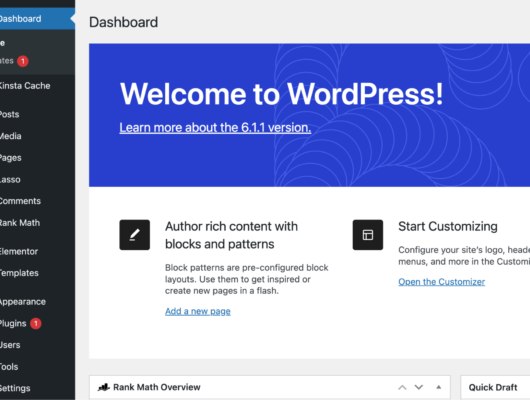
Task: Open the Settings menu
Action: [15, 388]
